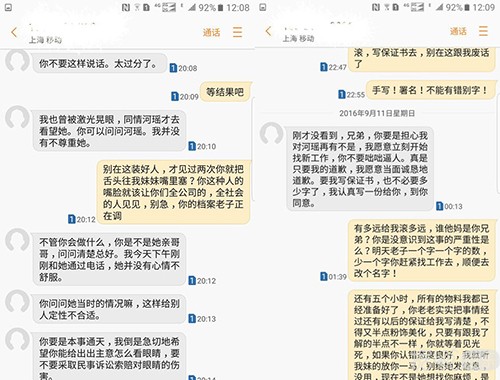Tap the notification icon in left status bar
The width and height of the screenshot is (500, 380).
(x=8, y=7)
